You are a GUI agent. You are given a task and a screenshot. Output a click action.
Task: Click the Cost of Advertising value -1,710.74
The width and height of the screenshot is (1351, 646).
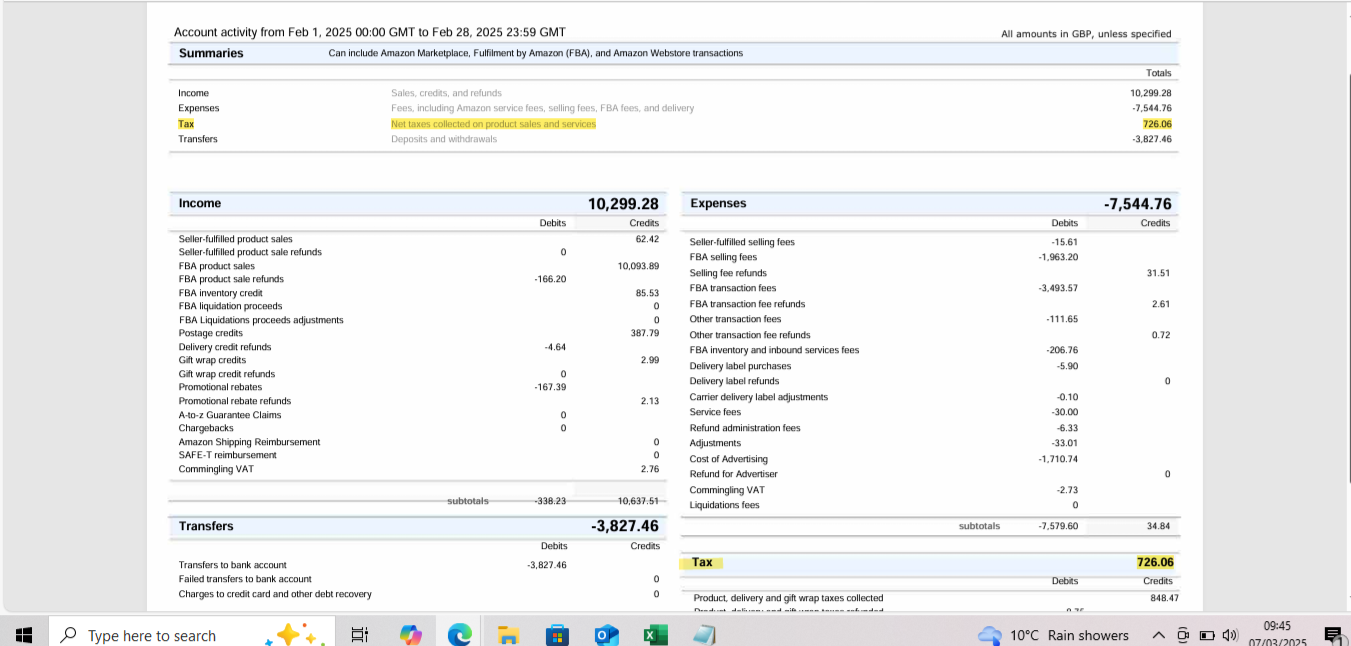[1058, 459]
